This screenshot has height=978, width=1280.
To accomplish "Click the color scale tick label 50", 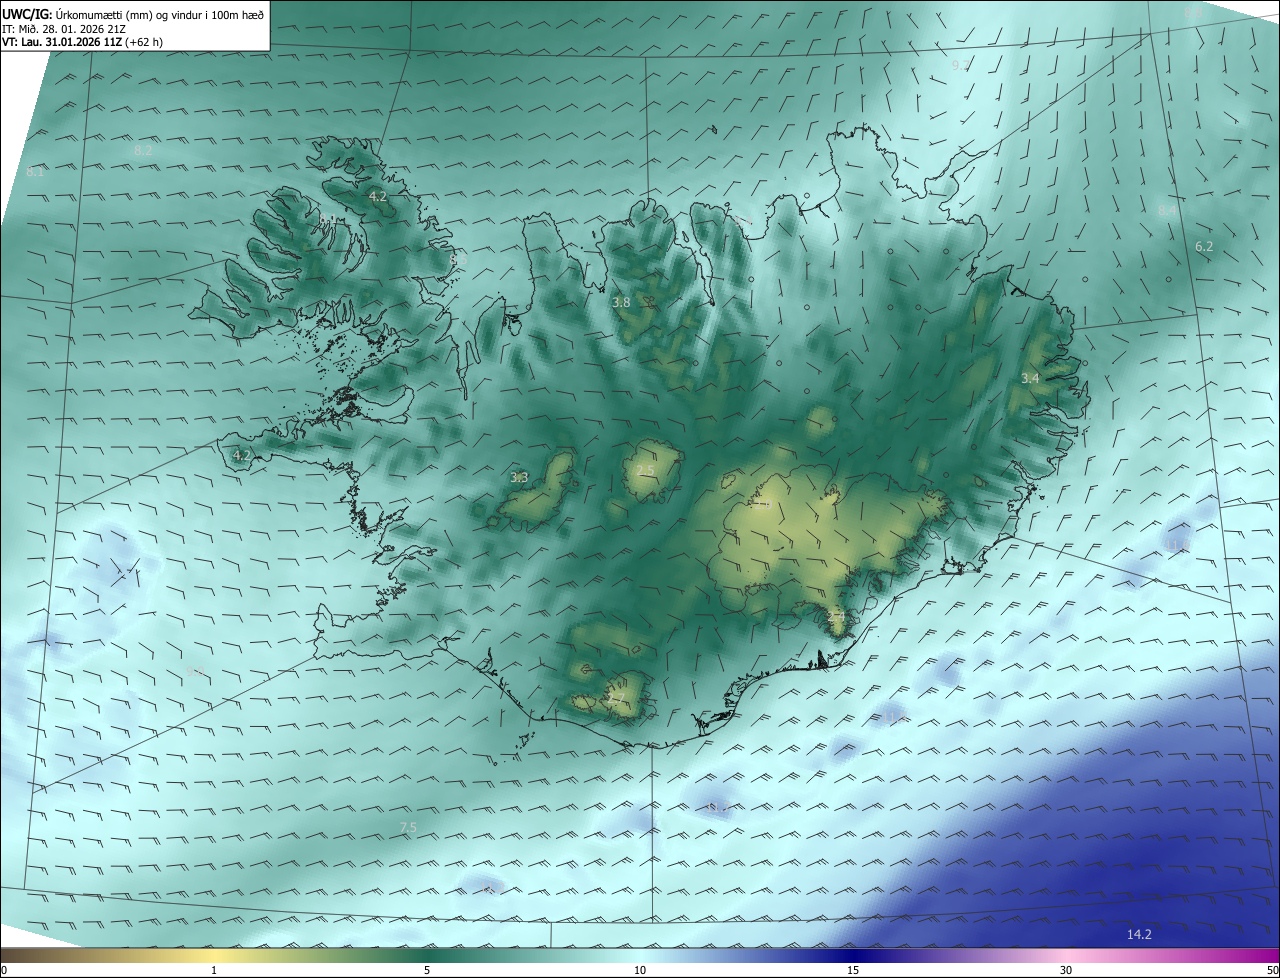I will (x=1272, y=970).
